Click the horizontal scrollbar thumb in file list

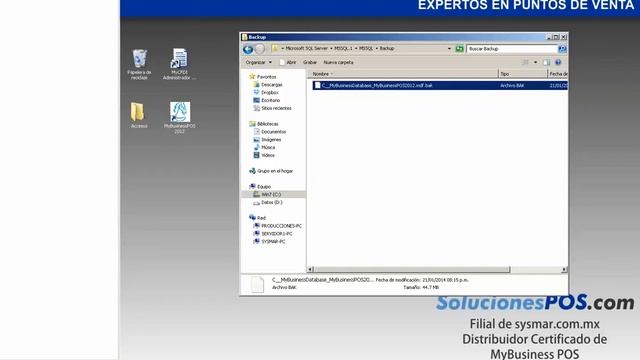click(412, 269)
